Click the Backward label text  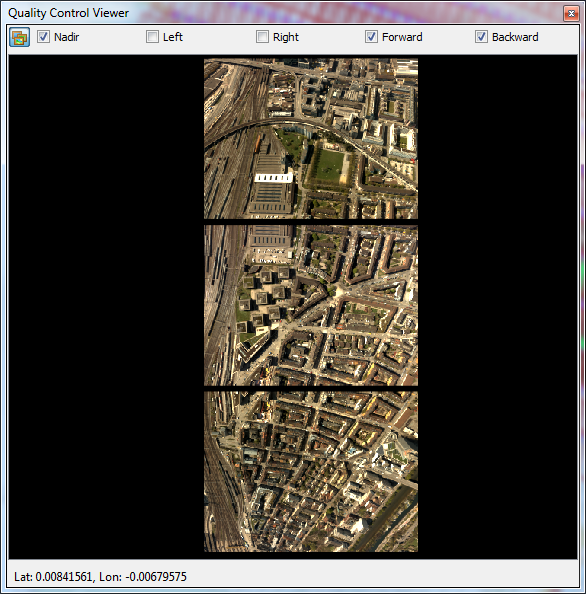pyautogui.click(x=515, y=37)
